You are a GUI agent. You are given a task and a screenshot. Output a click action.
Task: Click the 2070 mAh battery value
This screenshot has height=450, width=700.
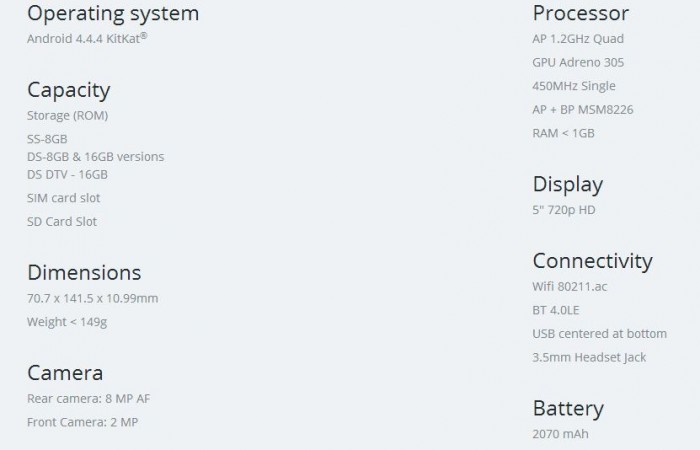[561, 434]
